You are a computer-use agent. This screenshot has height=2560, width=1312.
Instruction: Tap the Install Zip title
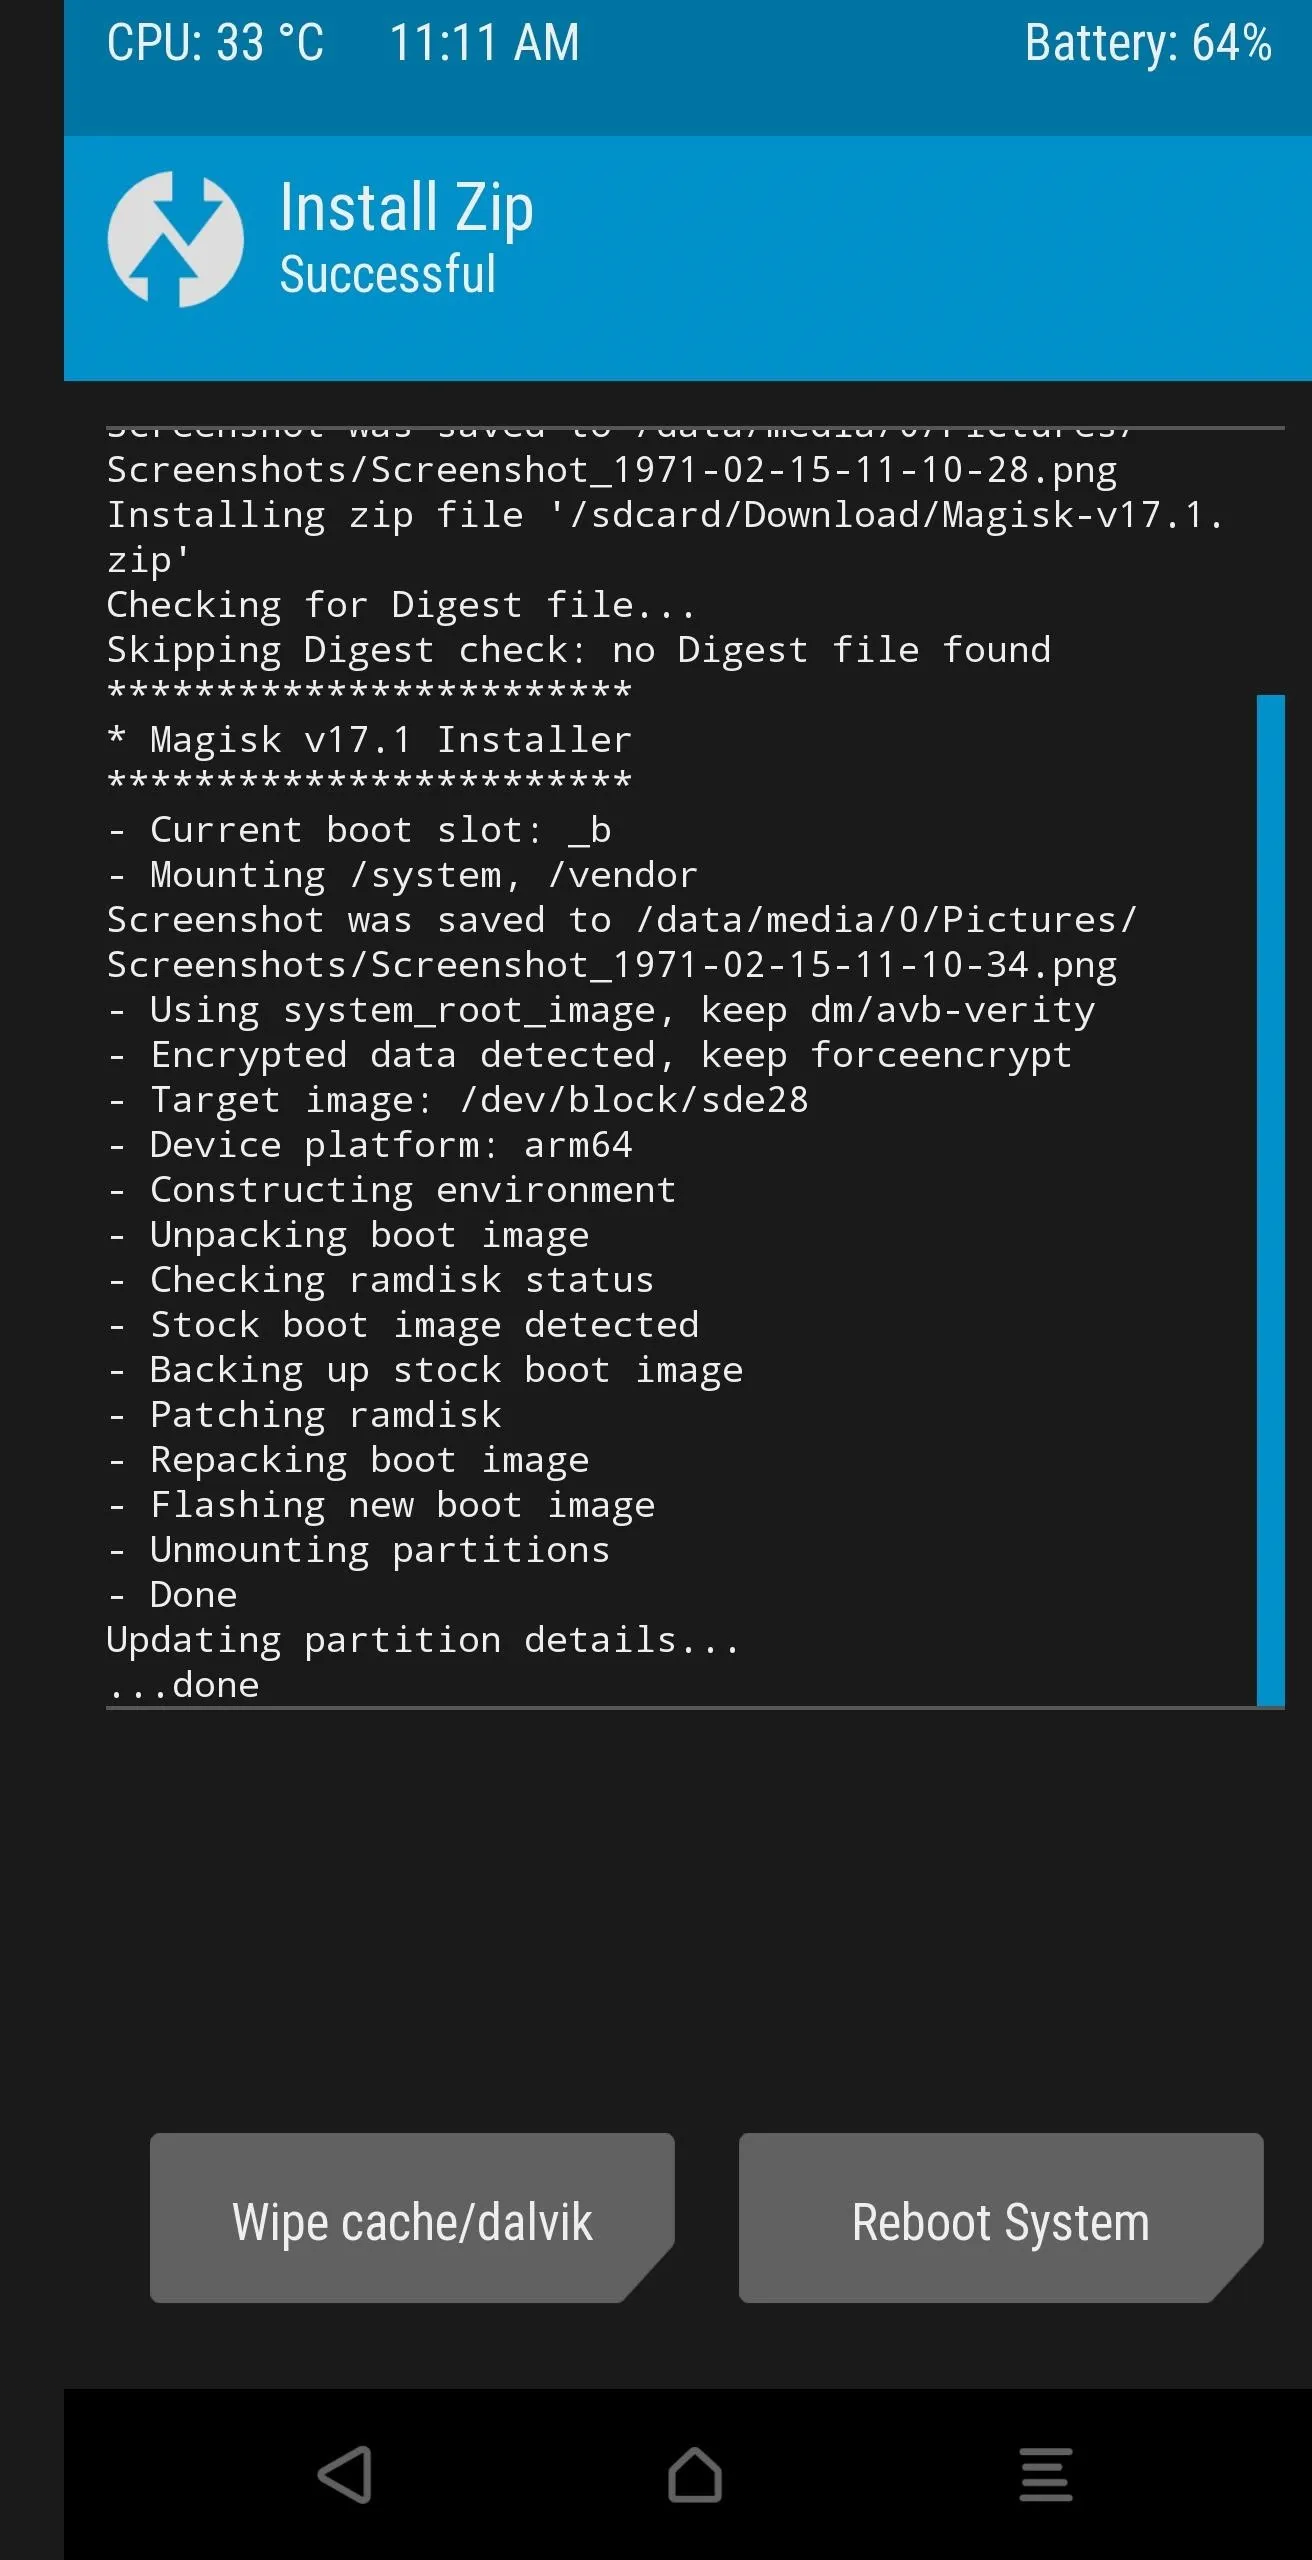[x=407, y=208]
